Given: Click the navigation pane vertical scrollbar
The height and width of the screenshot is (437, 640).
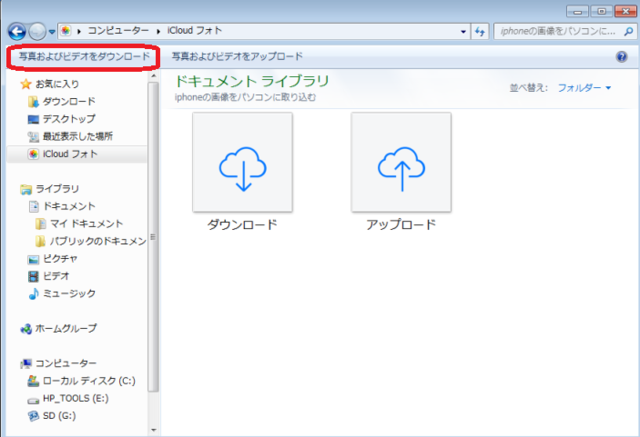Looking at the screenshot, I should pos(153,250).
